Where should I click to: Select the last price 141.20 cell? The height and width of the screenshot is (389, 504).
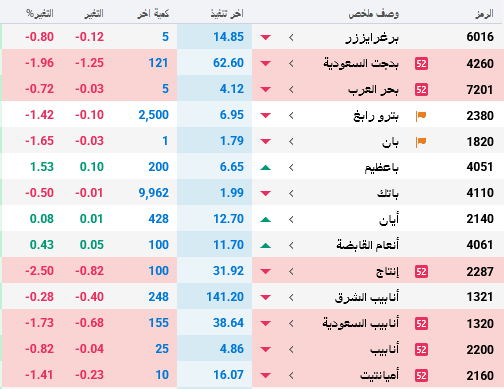(x=214, y=296)
